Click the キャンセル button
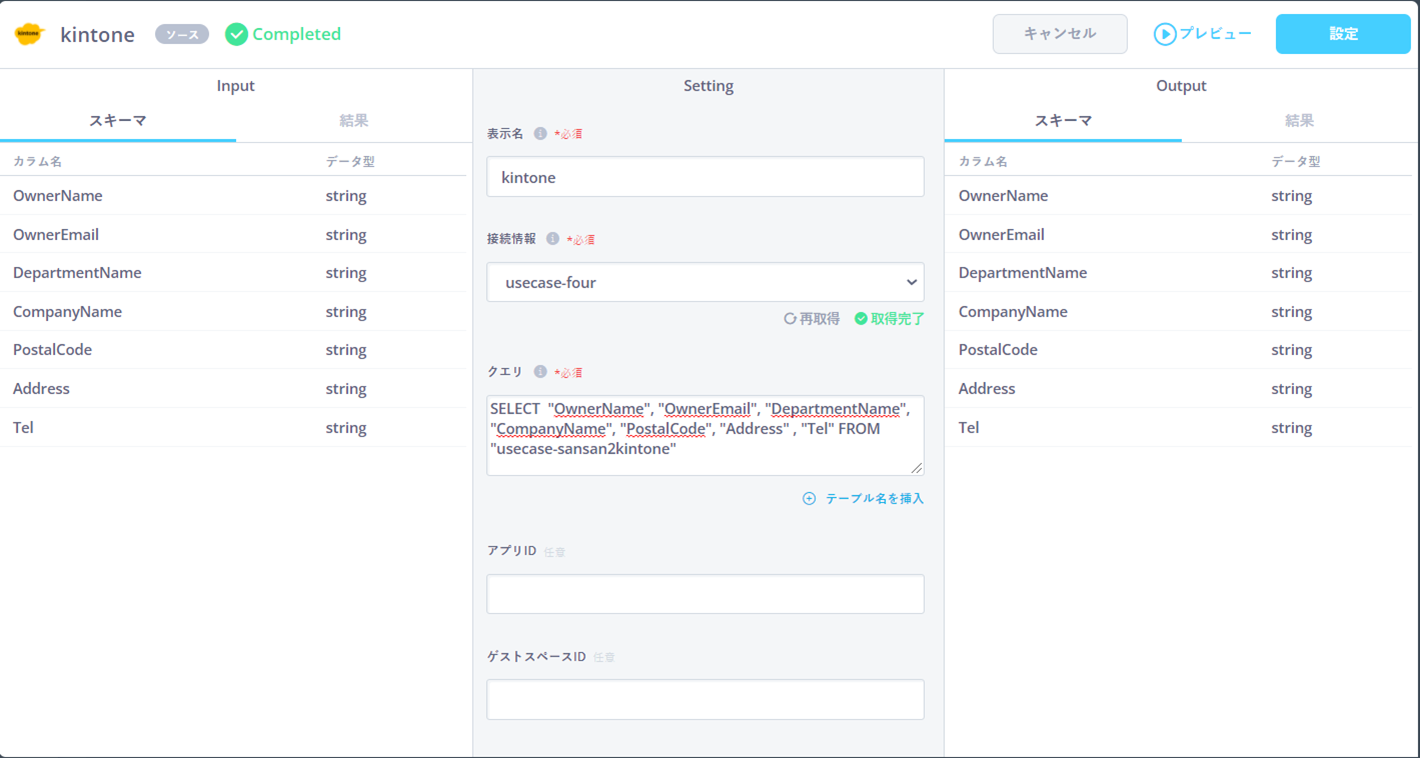The width and height of the screenshot is (1420, 758). (1060, 34)
